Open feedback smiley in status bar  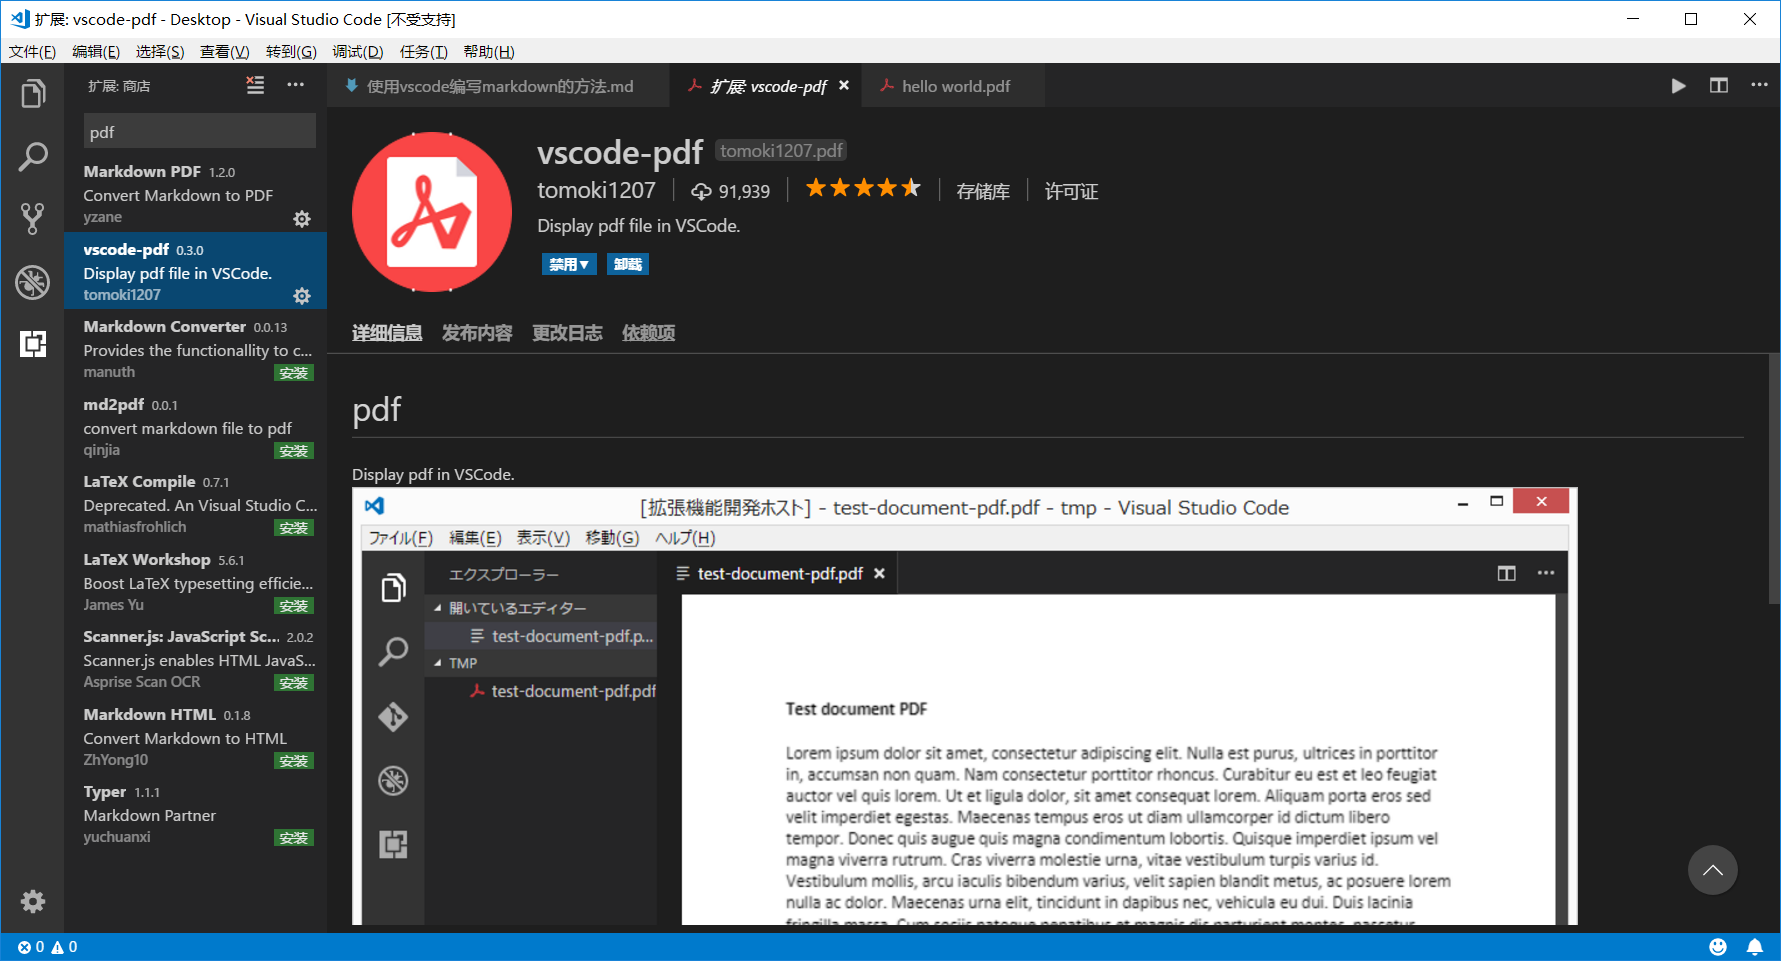pos(1718,947)
